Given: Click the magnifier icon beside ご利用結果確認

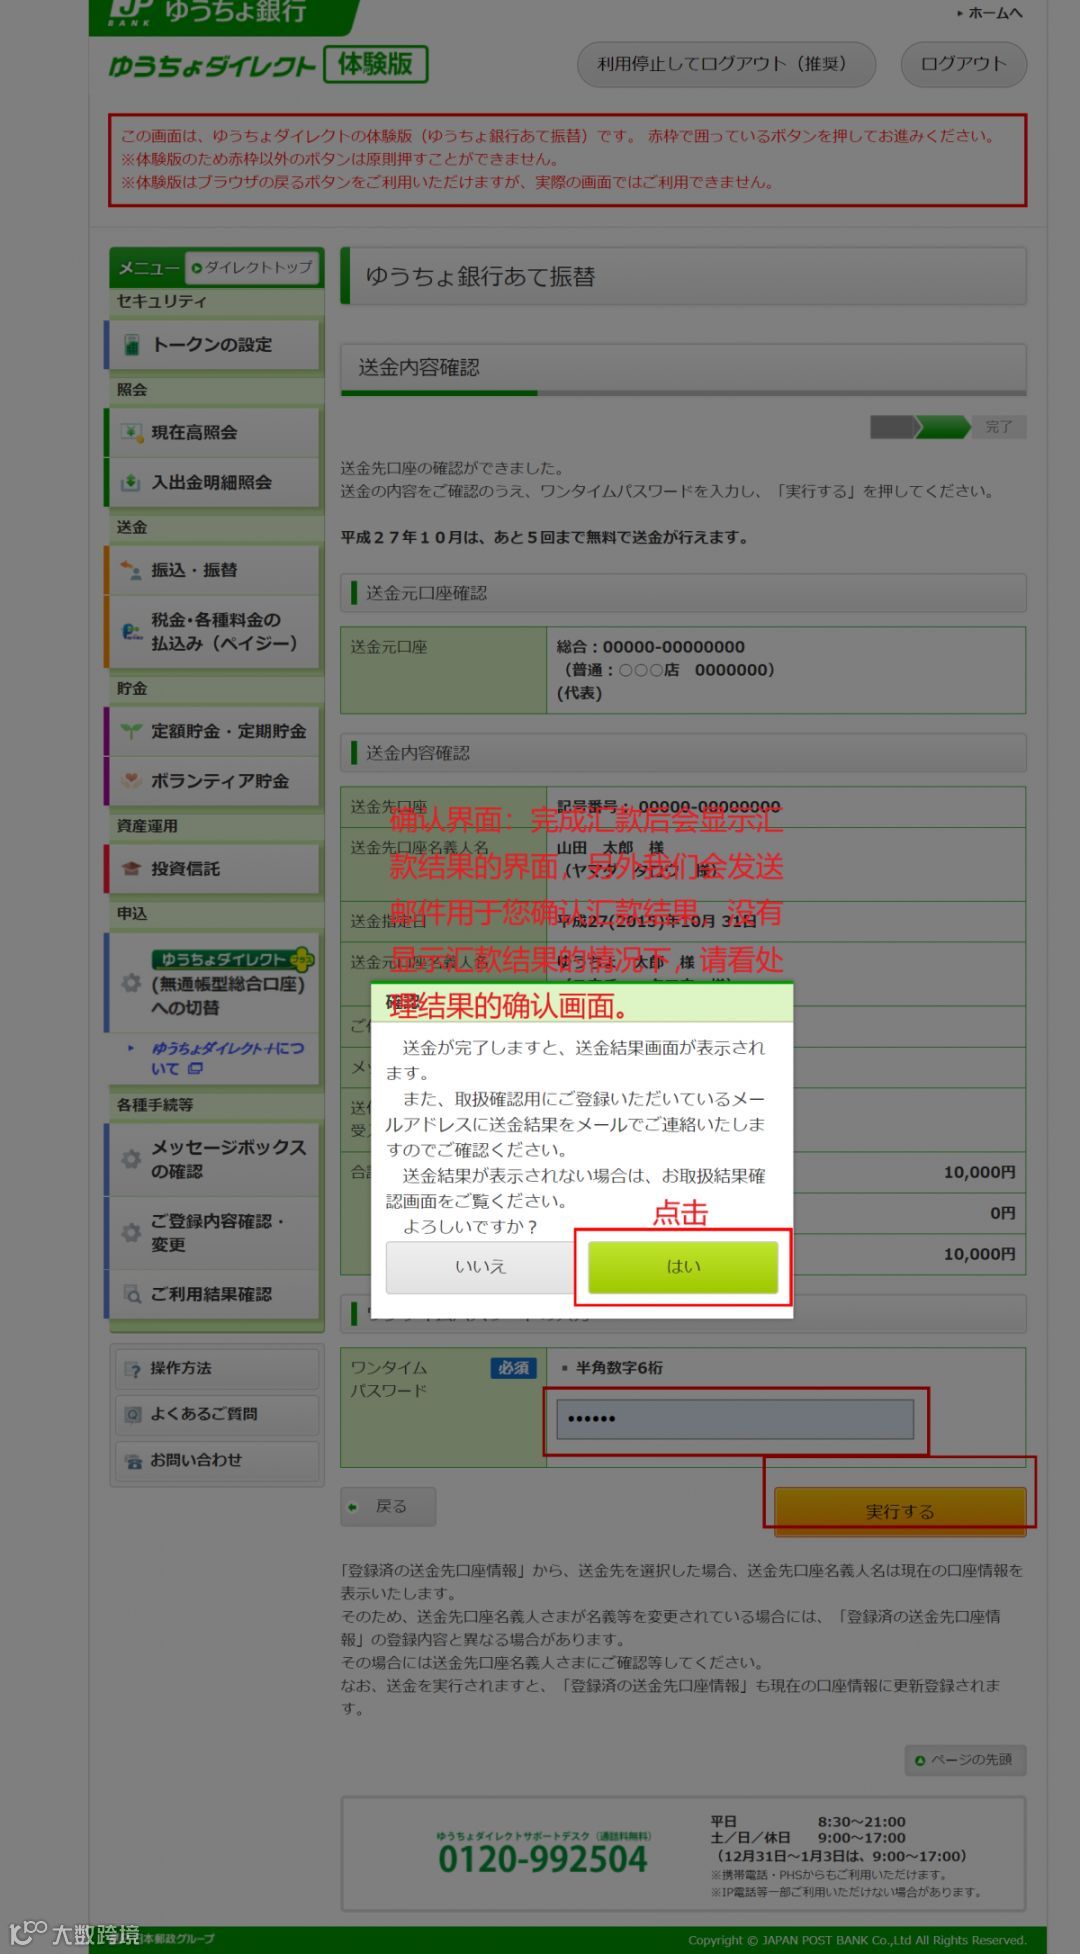Looking at the screenshot, I should pyautogui.click(x=131, y=1294).
